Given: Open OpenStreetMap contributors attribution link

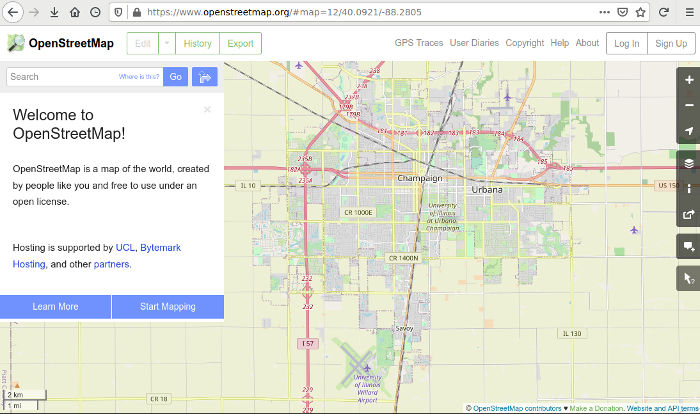Looking at the screenshot, I should click(517, 408).
